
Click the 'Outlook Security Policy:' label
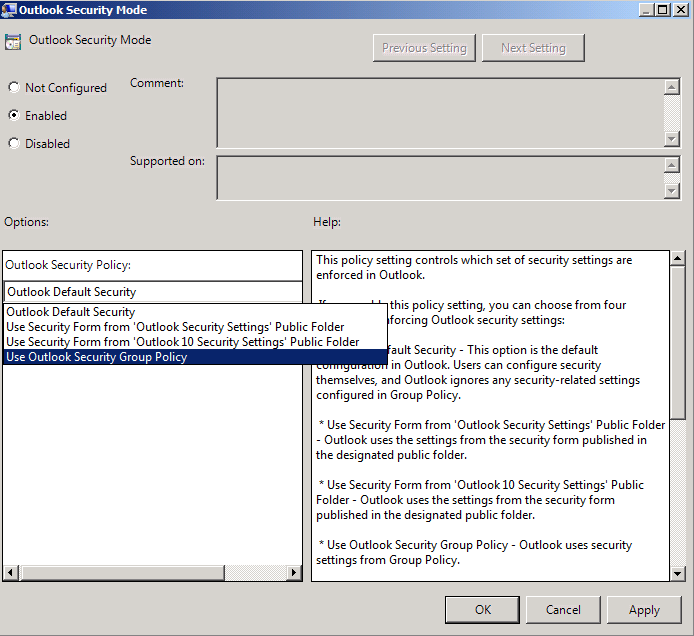pos(68,265)
